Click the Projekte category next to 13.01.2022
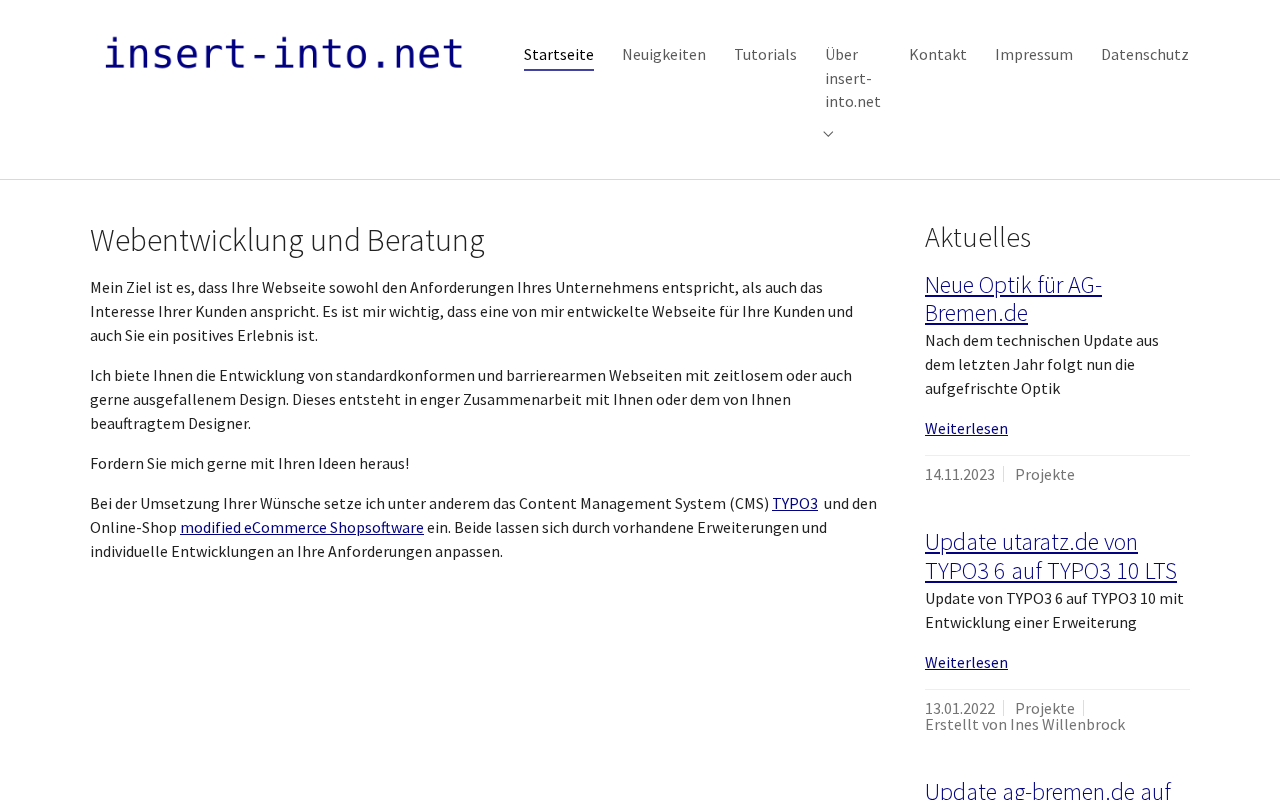1280x800 pixels. point(1045,708)
